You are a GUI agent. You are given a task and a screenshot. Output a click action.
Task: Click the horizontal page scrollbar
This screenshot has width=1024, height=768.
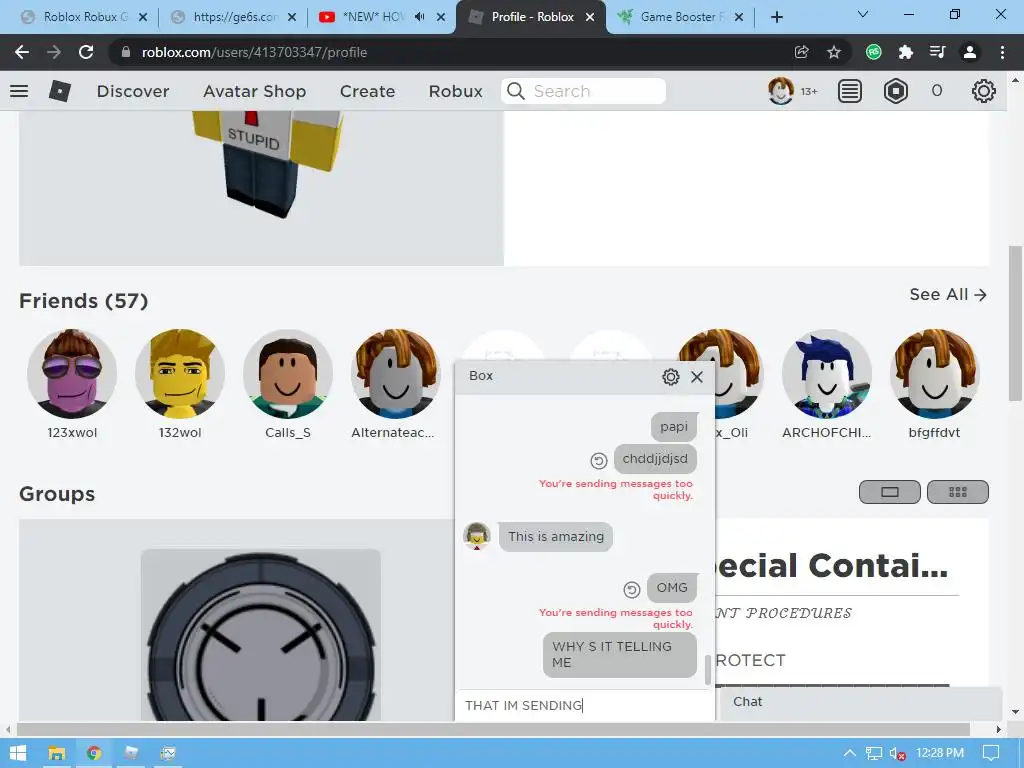[493, 729]
